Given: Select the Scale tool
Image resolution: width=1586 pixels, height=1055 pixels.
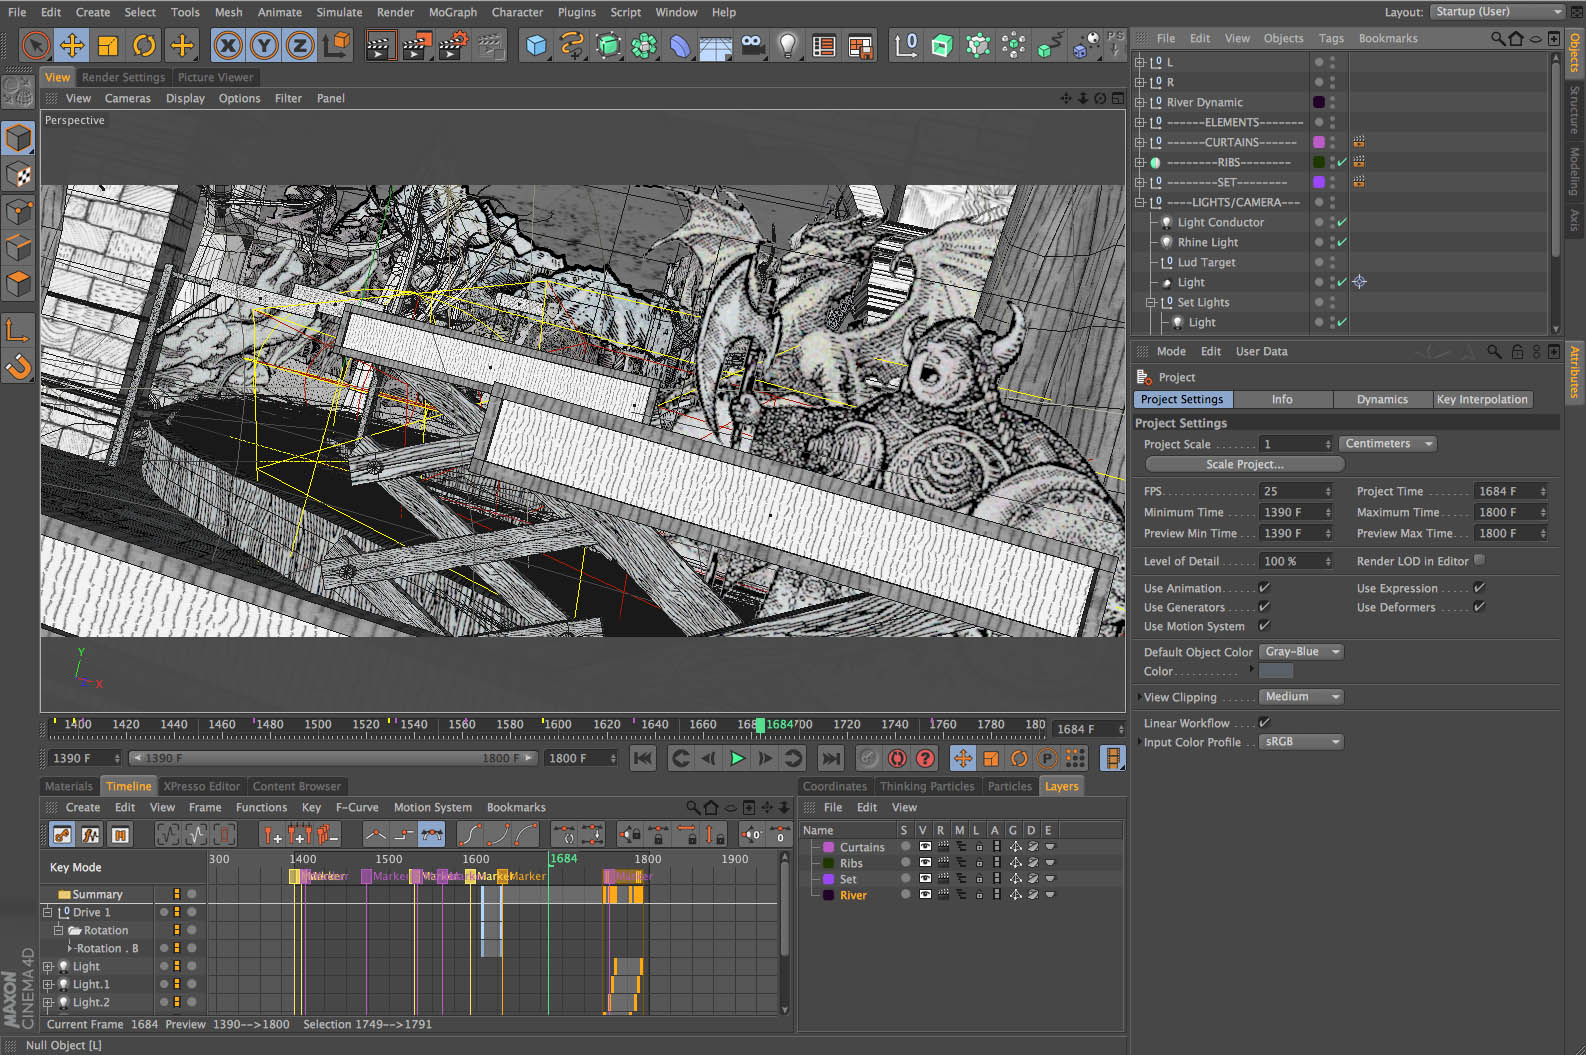Looking at the screenshot, I should pyautogui.click(x=108, y=45).
